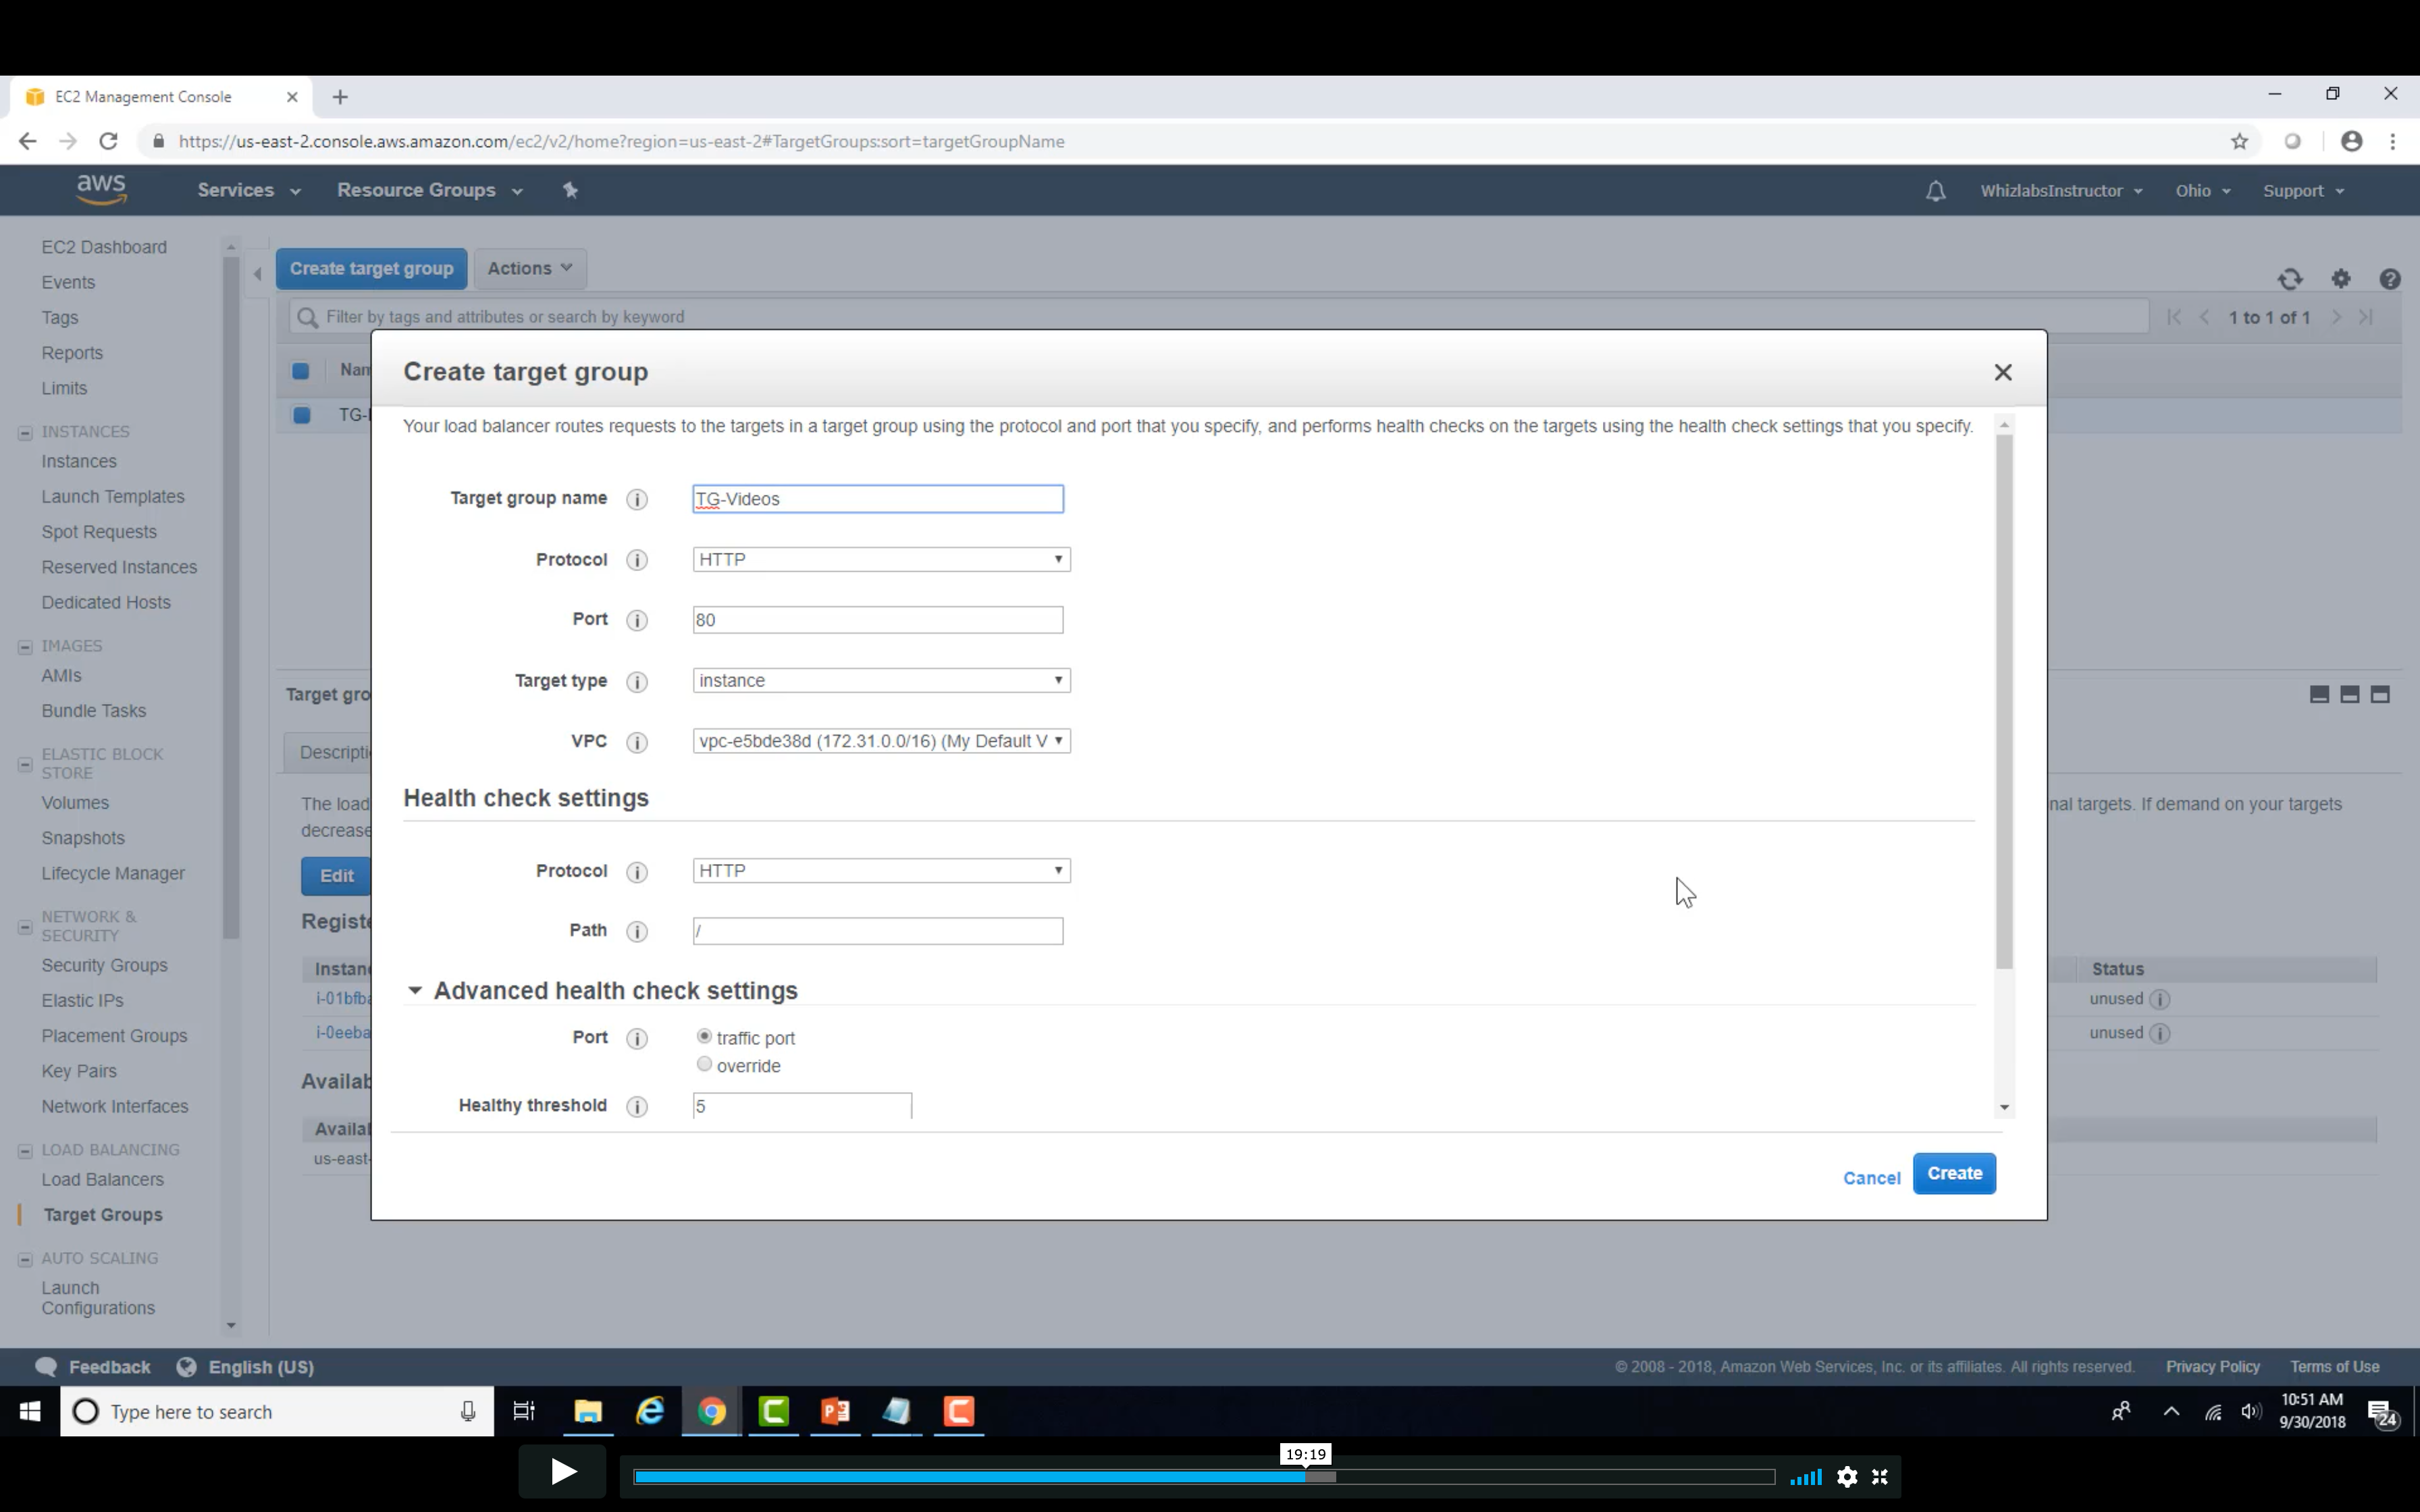The image size is (2420, 1512).
Task: Click the Cancel link
Action: (1871, 1178)
